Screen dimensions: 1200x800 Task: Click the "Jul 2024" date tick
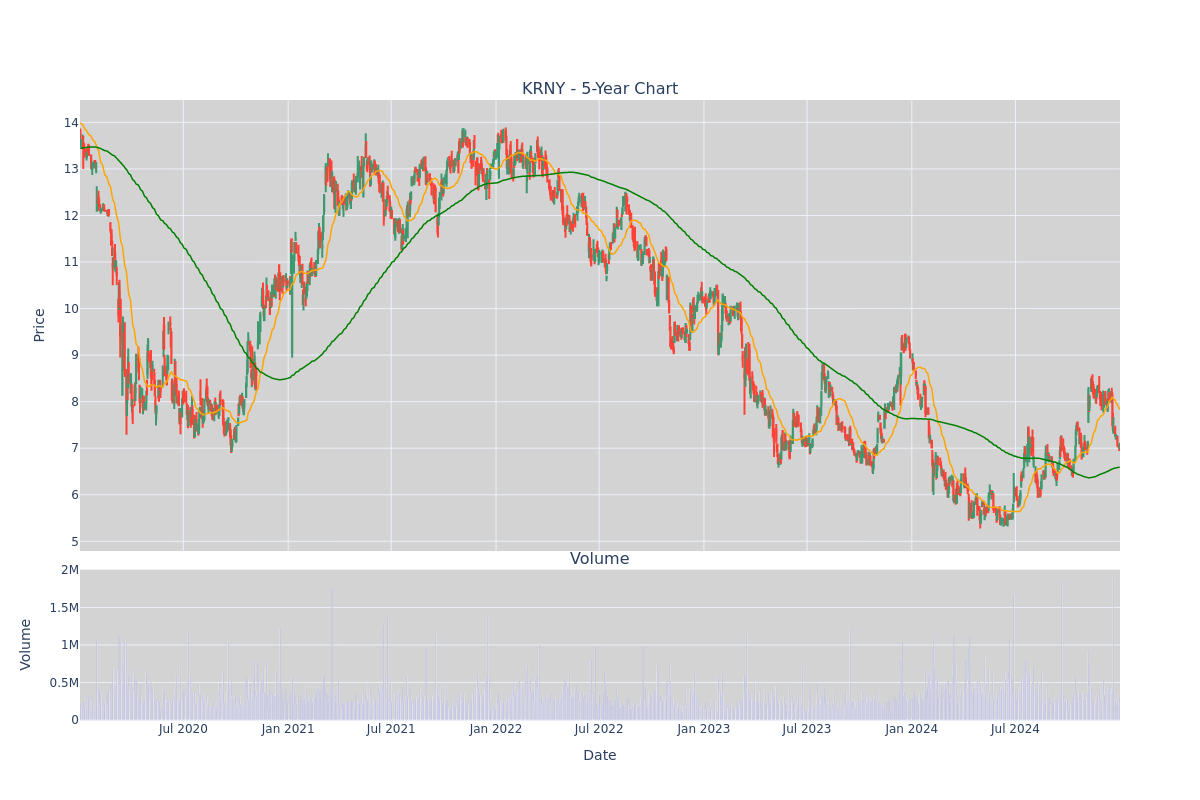[1015, 729]
